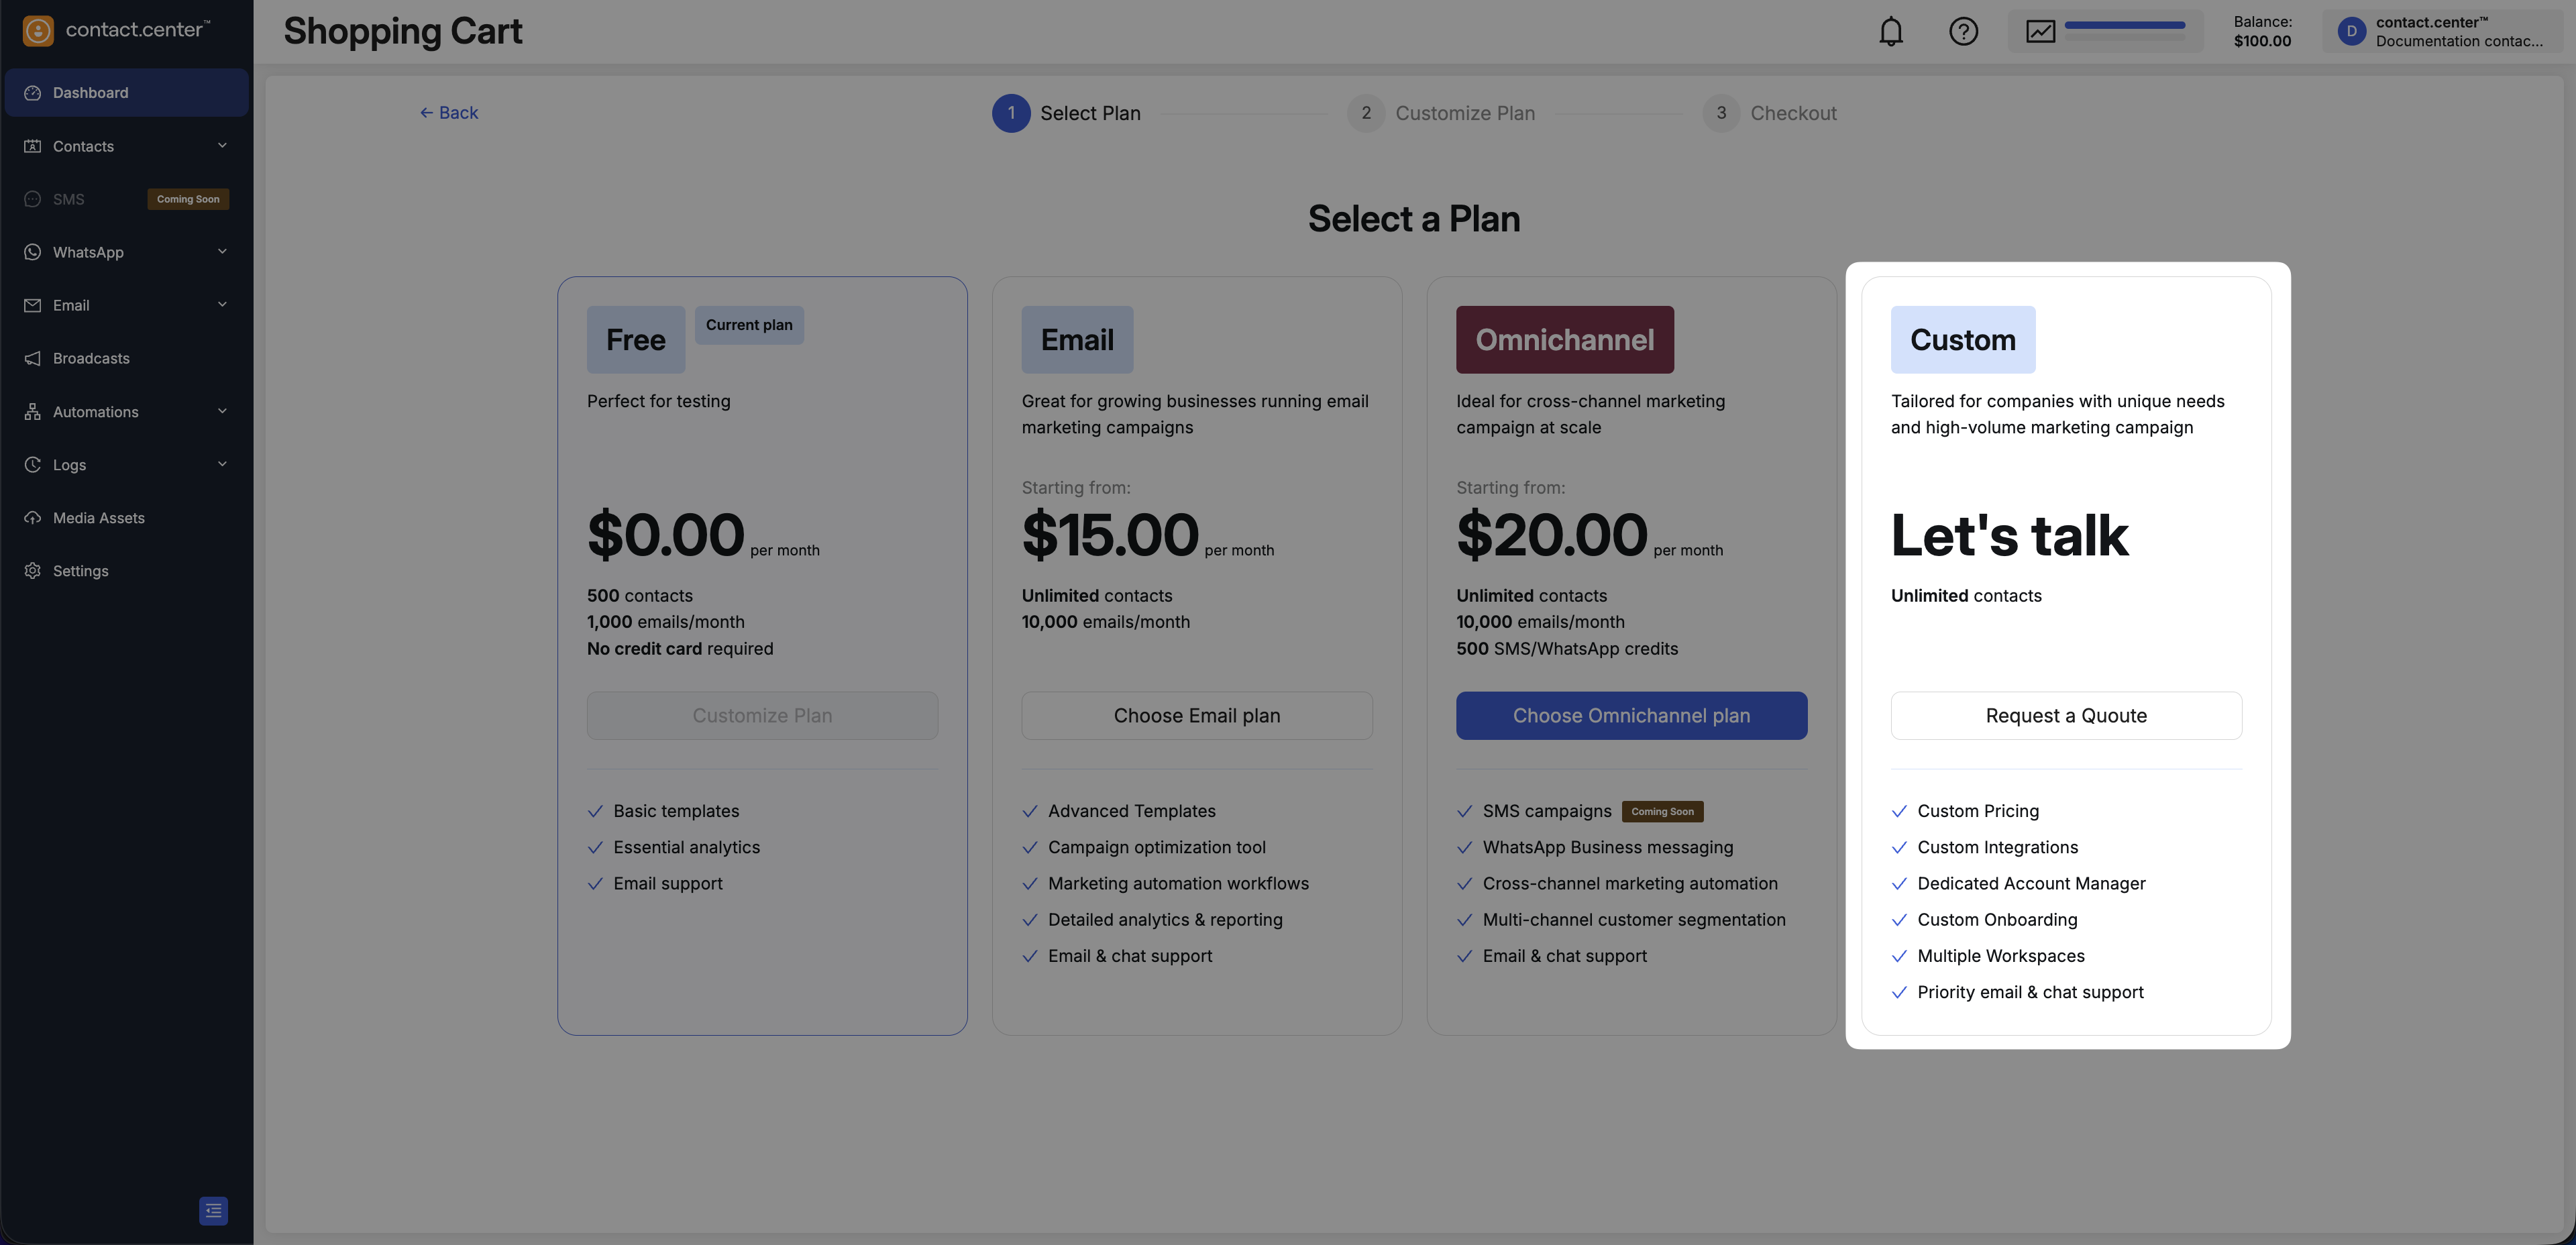Click the contact.center logo icon
Image resolution: width=2576 pixels, height=1245 pixels.
38,31
